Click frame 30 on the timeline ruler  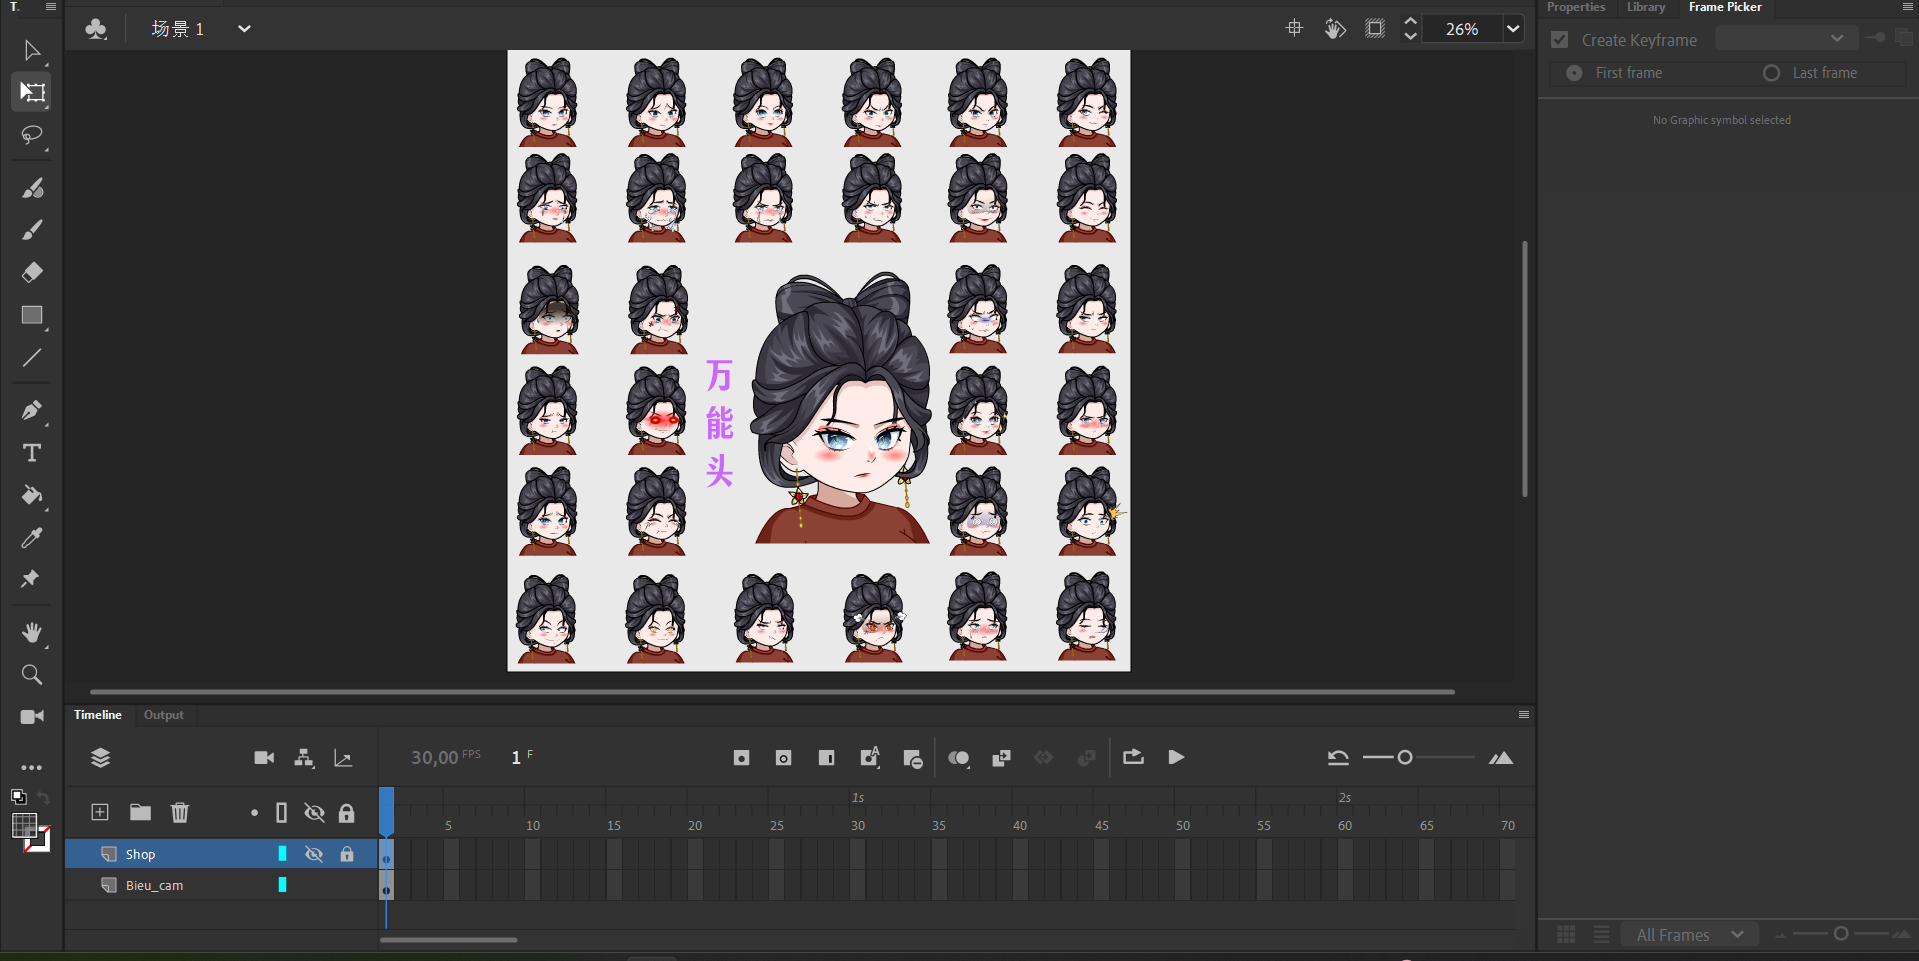click(x=857, y=825)
